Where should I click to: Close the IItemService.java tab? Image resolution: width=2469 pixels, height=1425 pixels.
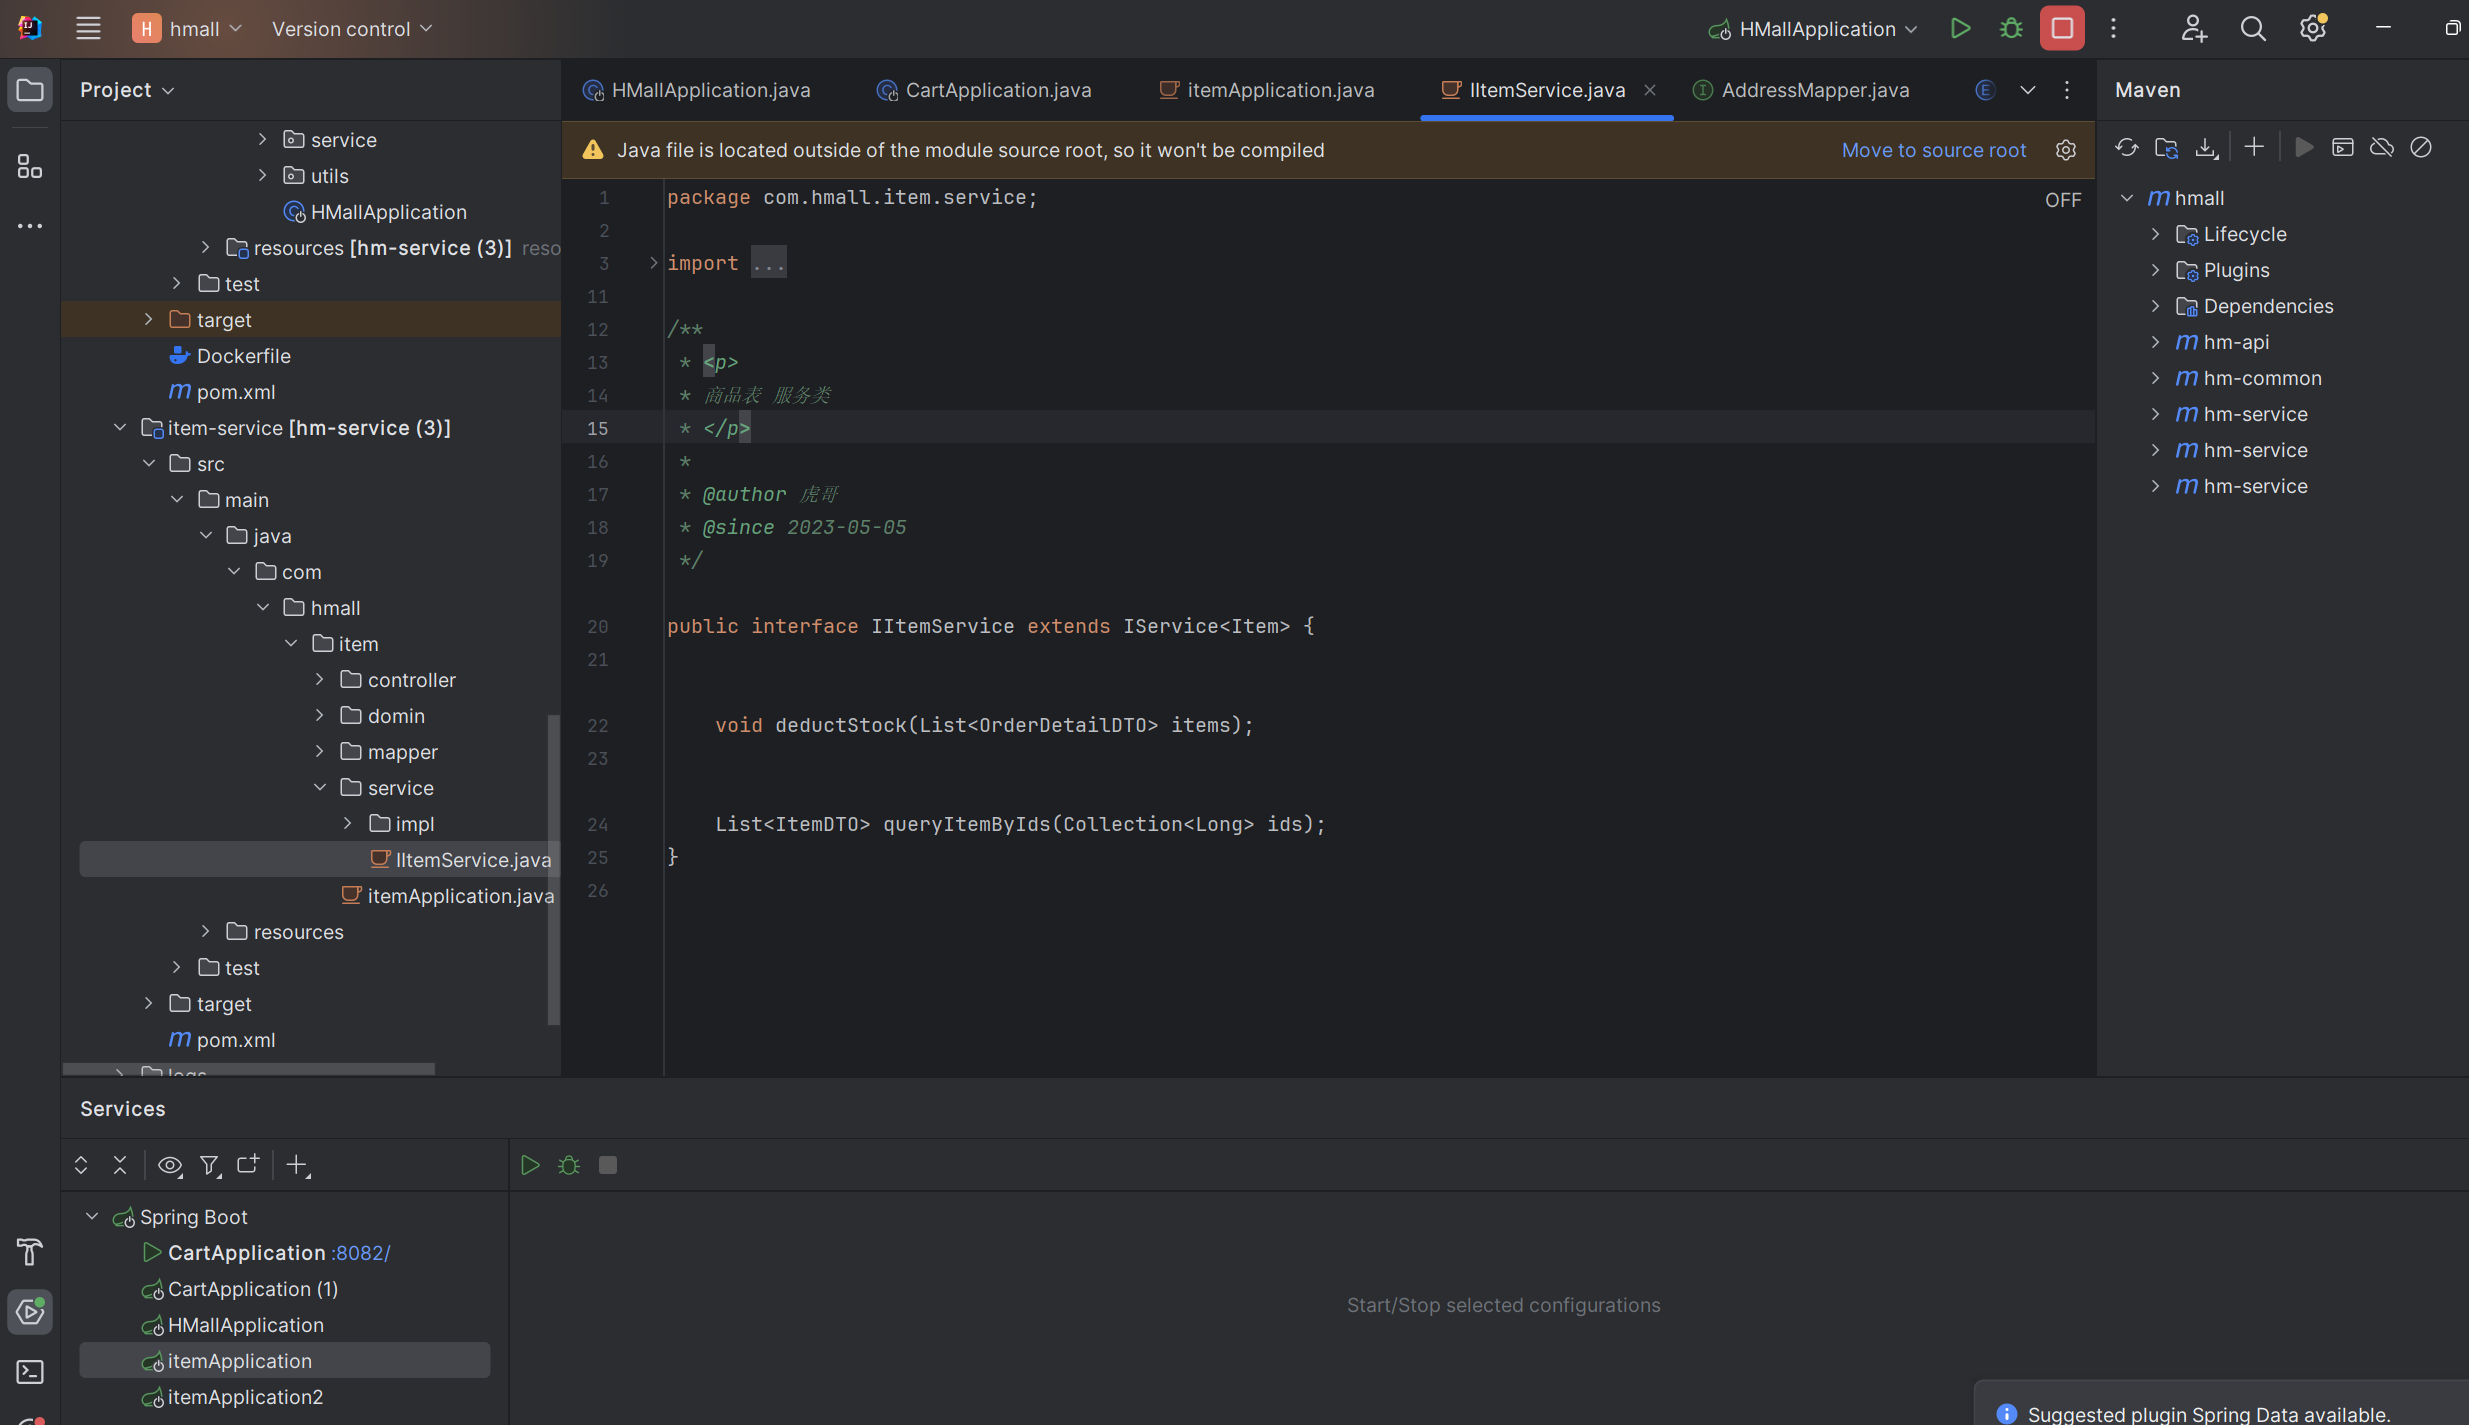[x=1650, y=90]
